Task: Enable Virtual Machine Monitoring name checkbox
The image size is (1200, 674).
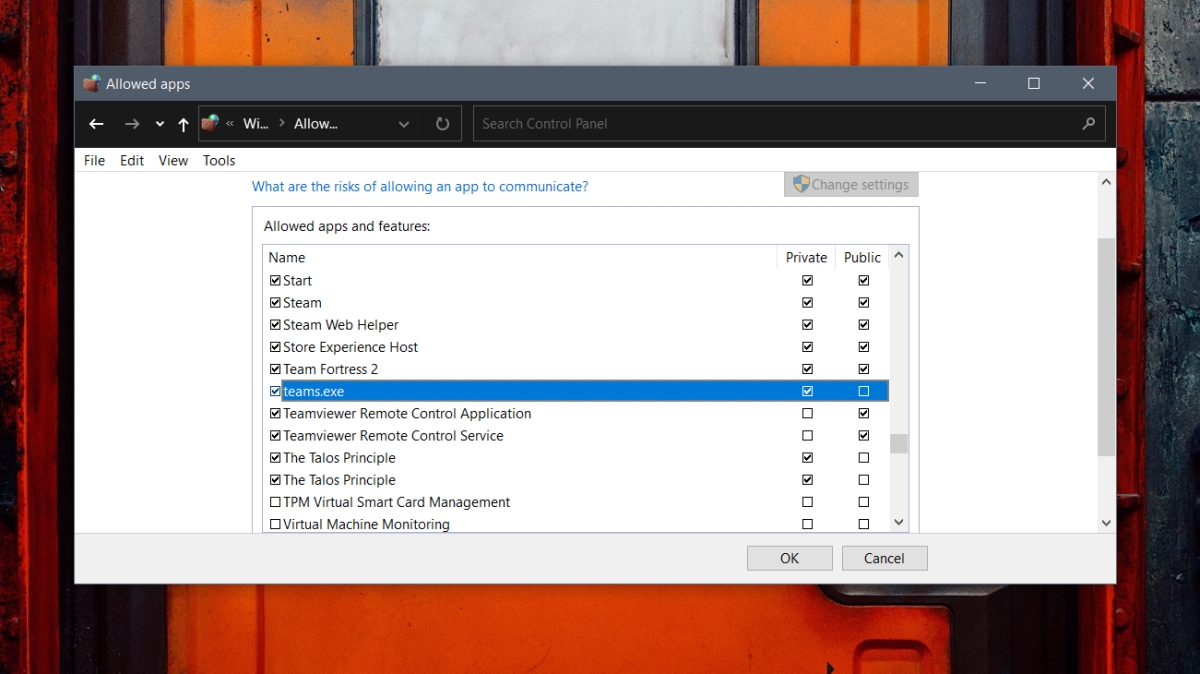Action: tap(275, 524)
